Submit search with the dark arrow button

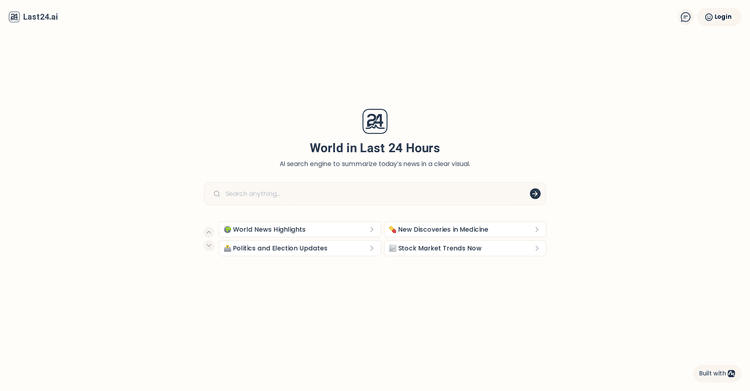click(x=535, y=194)
